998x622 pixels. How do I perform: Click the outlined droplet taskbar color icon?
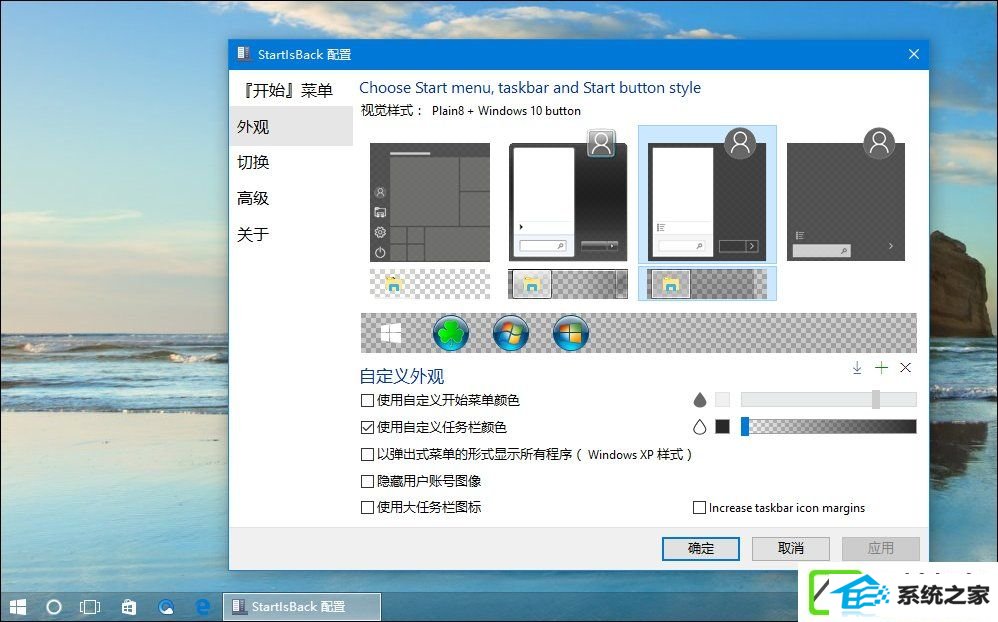(x=699, y=427)
